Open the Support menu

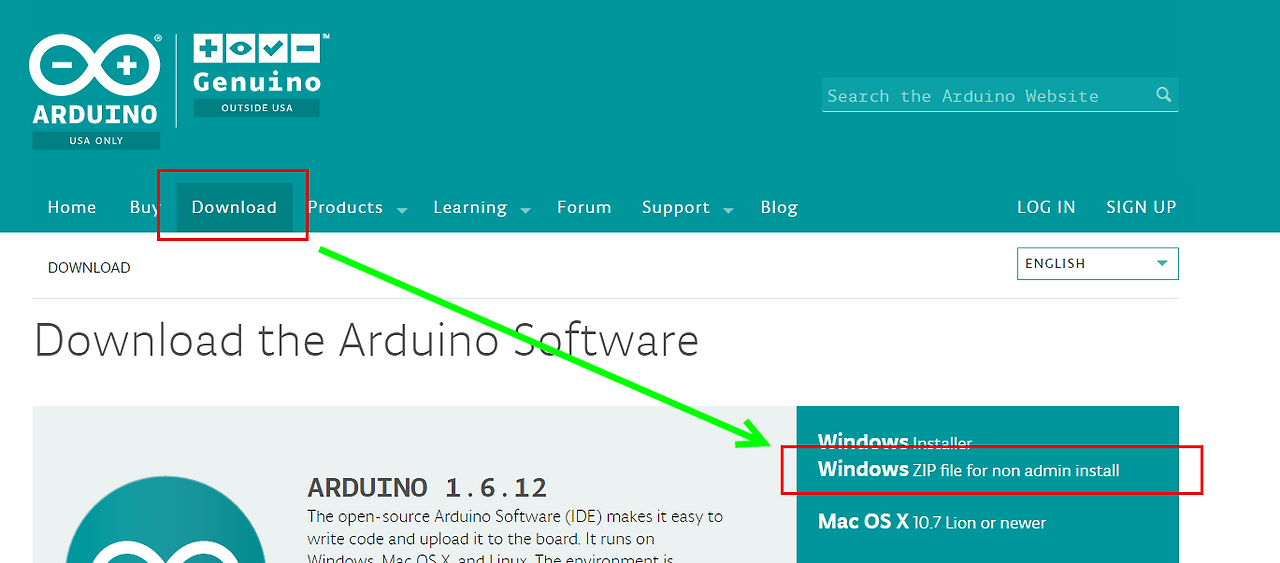tap(676, 207)
